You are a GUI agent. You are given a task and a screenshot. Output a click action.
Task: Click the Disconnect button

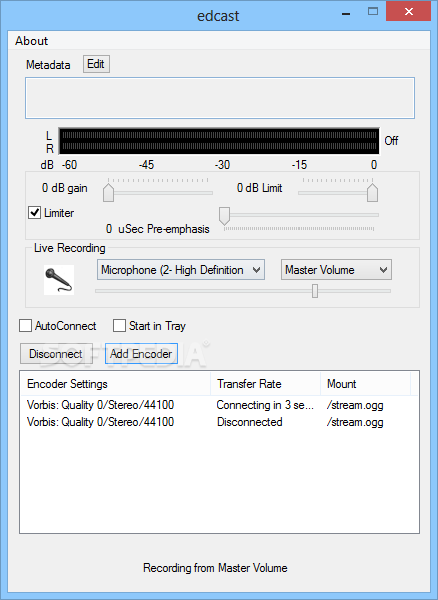[x=56, y=354]
